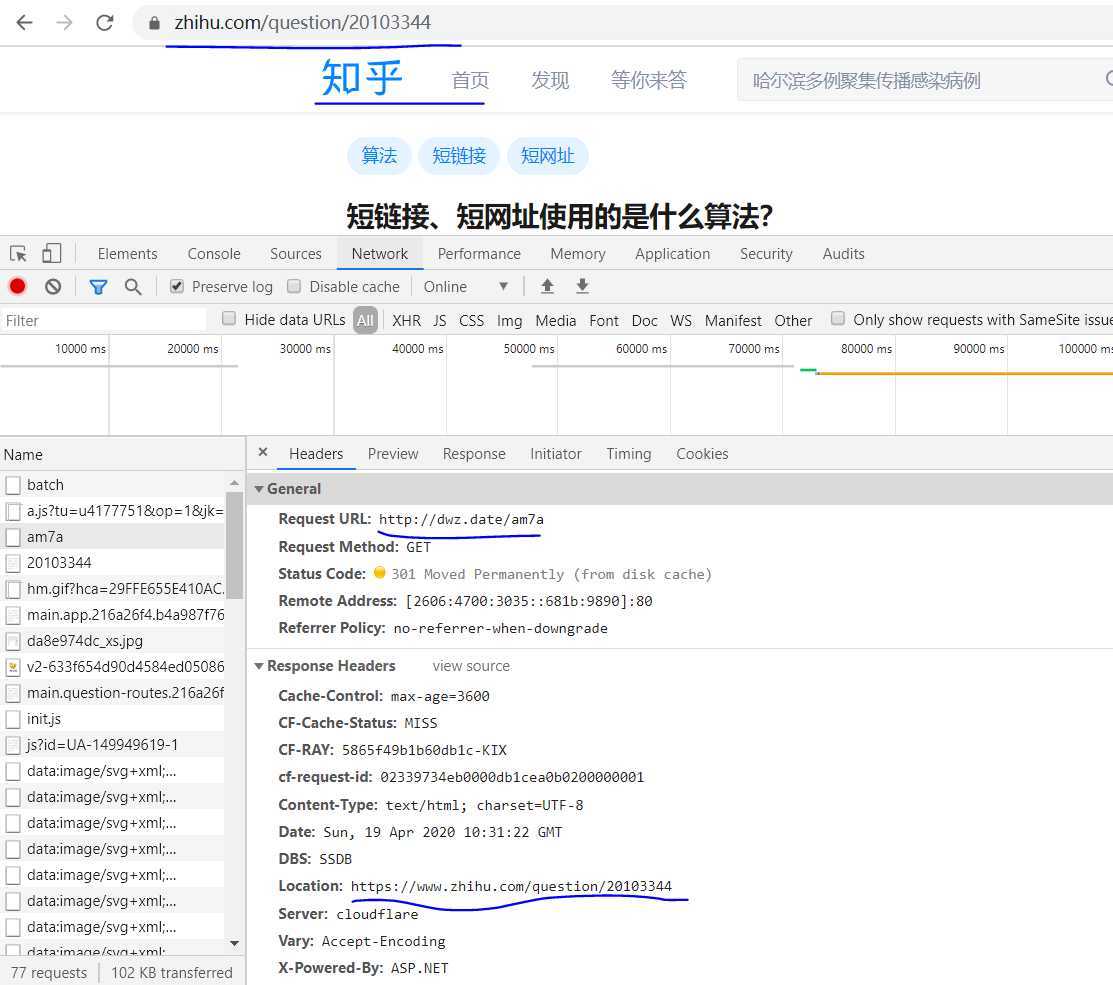This screenshot has height=985, width=1113.
Task: Filter requests by Font
Action: (604, 320)
